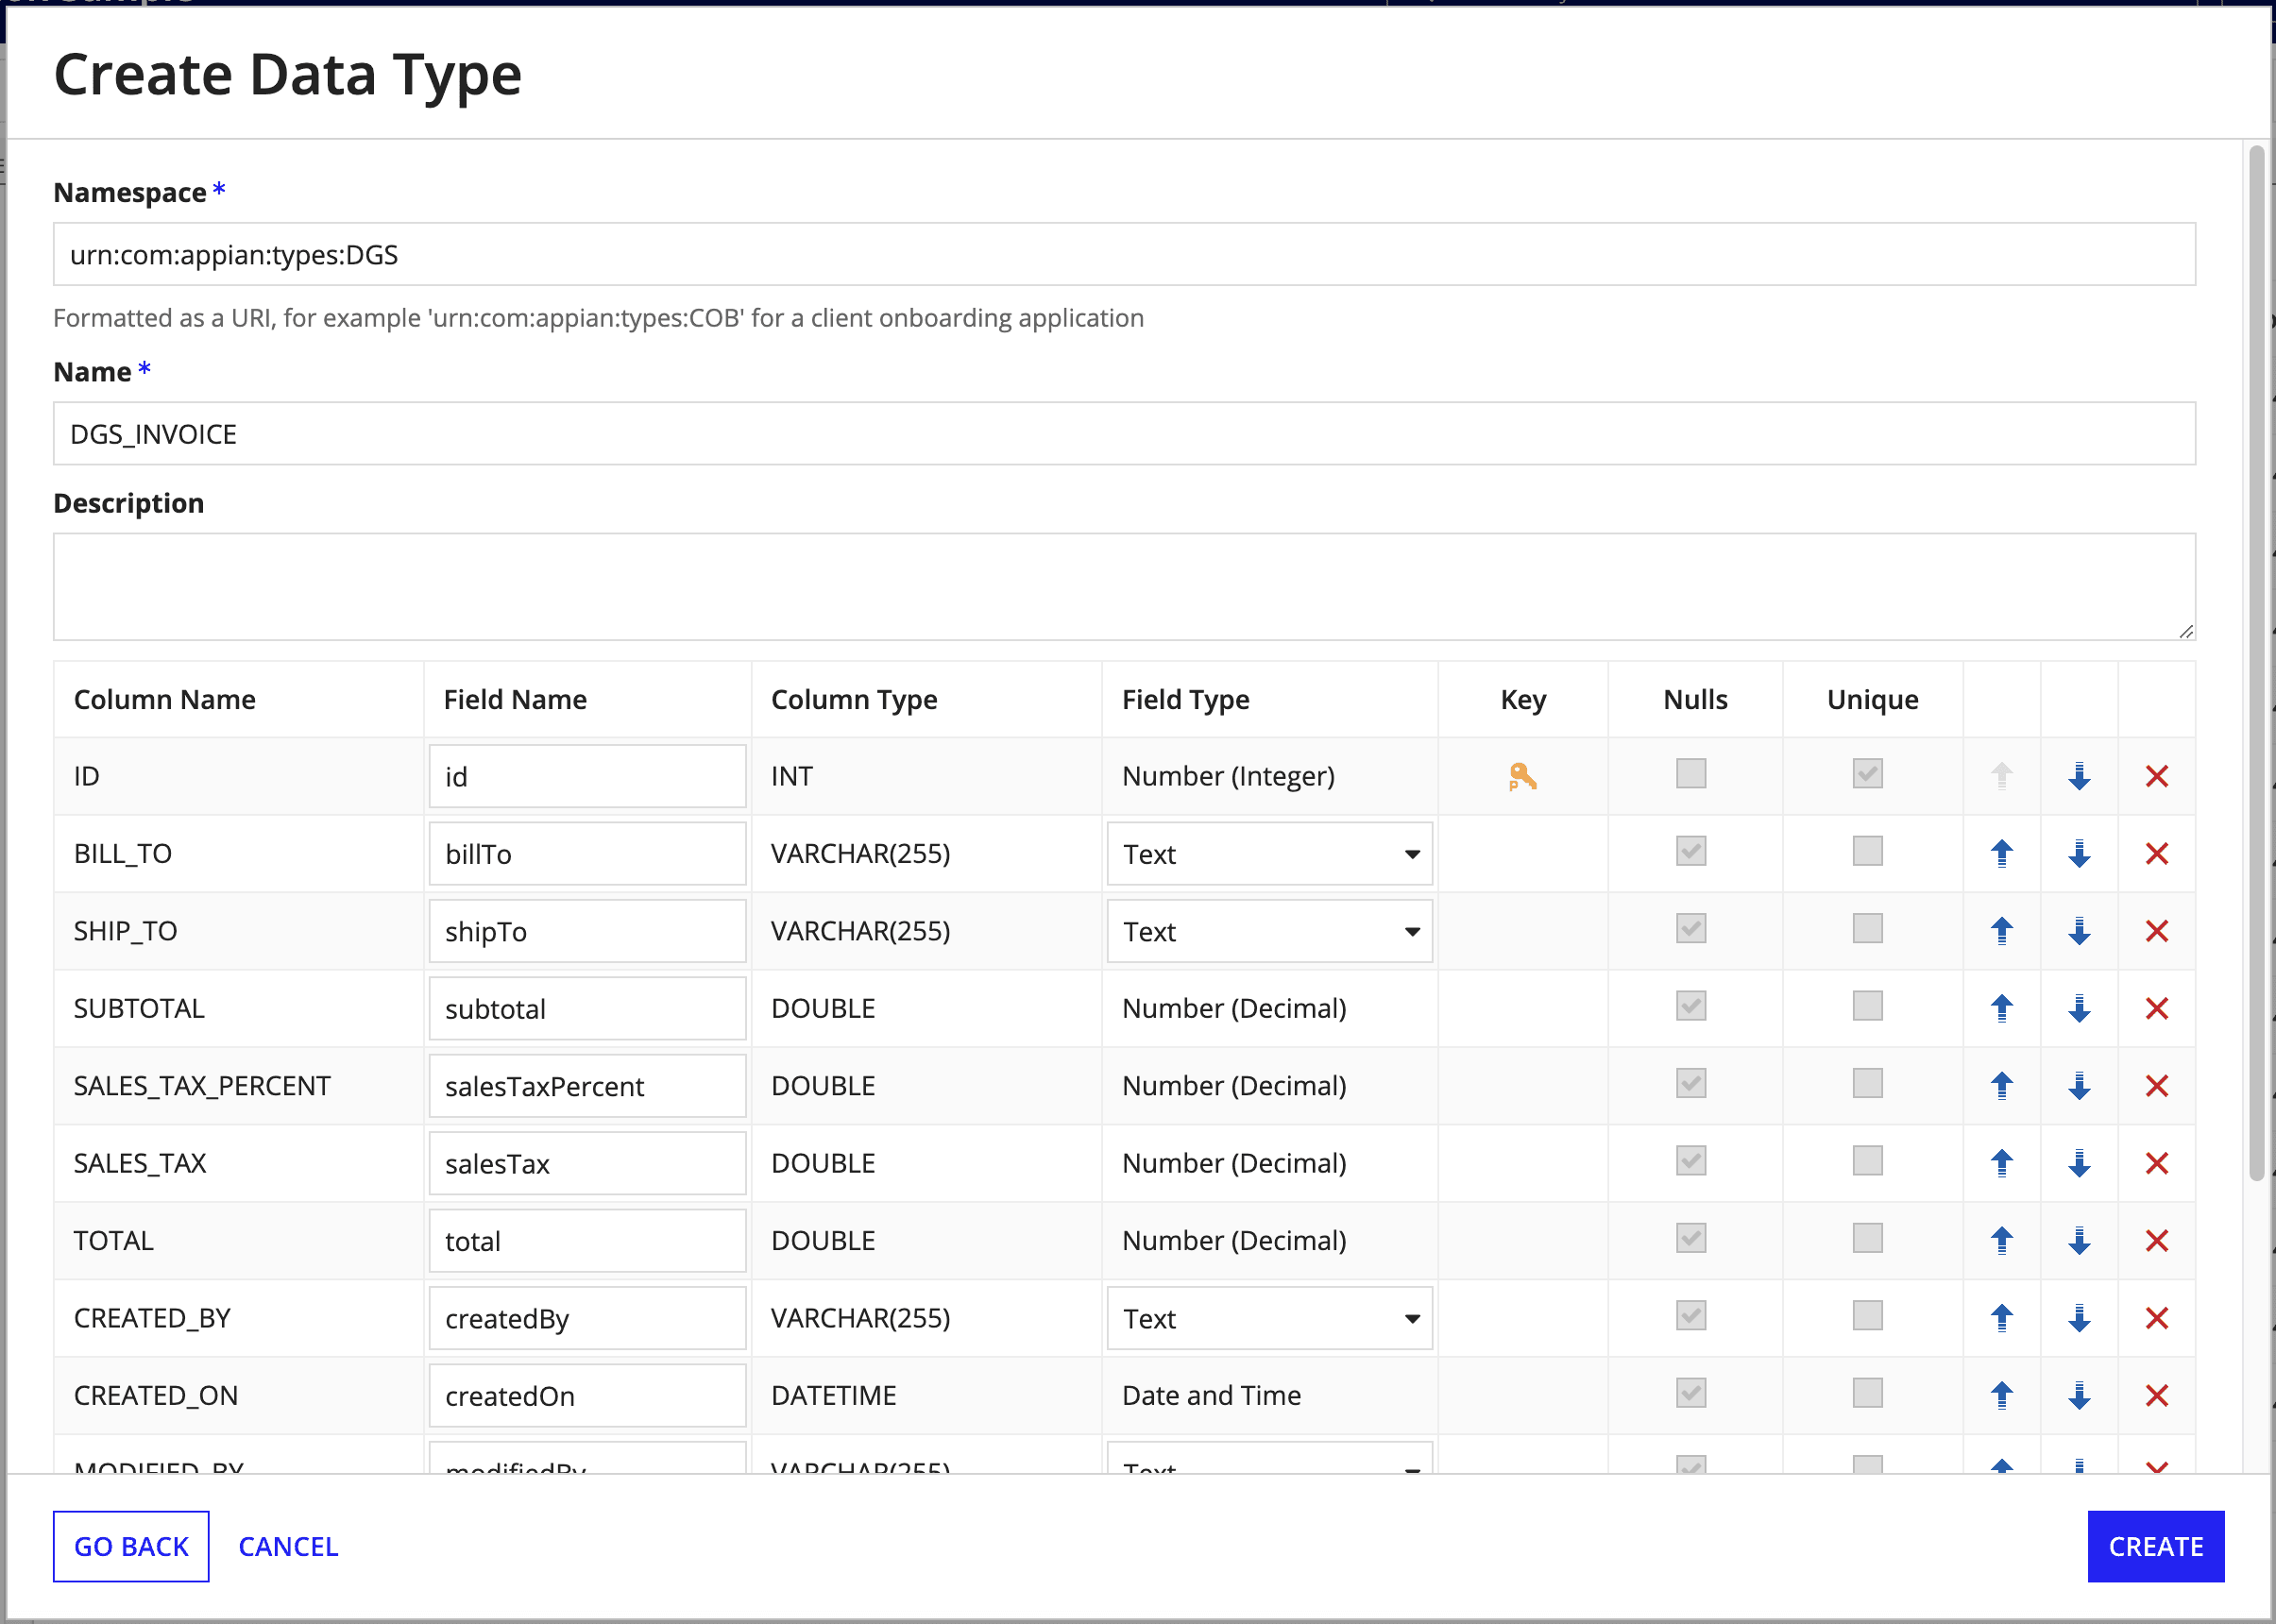2276x1624 pixels.
Task: Delete the BILL_TO row
Action: point(2156,853)
